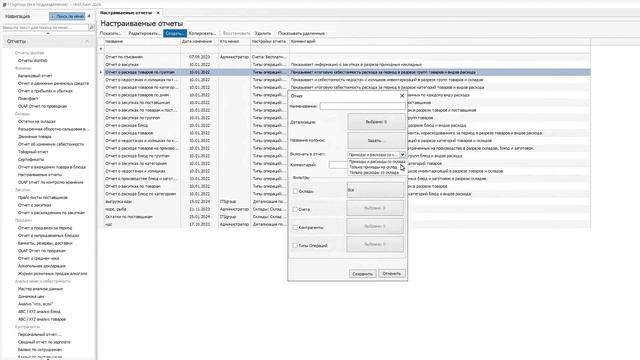Screen dimensions: 640x360
Task: Choose Приходы и расходы со склада option
Action: point(377,162)
